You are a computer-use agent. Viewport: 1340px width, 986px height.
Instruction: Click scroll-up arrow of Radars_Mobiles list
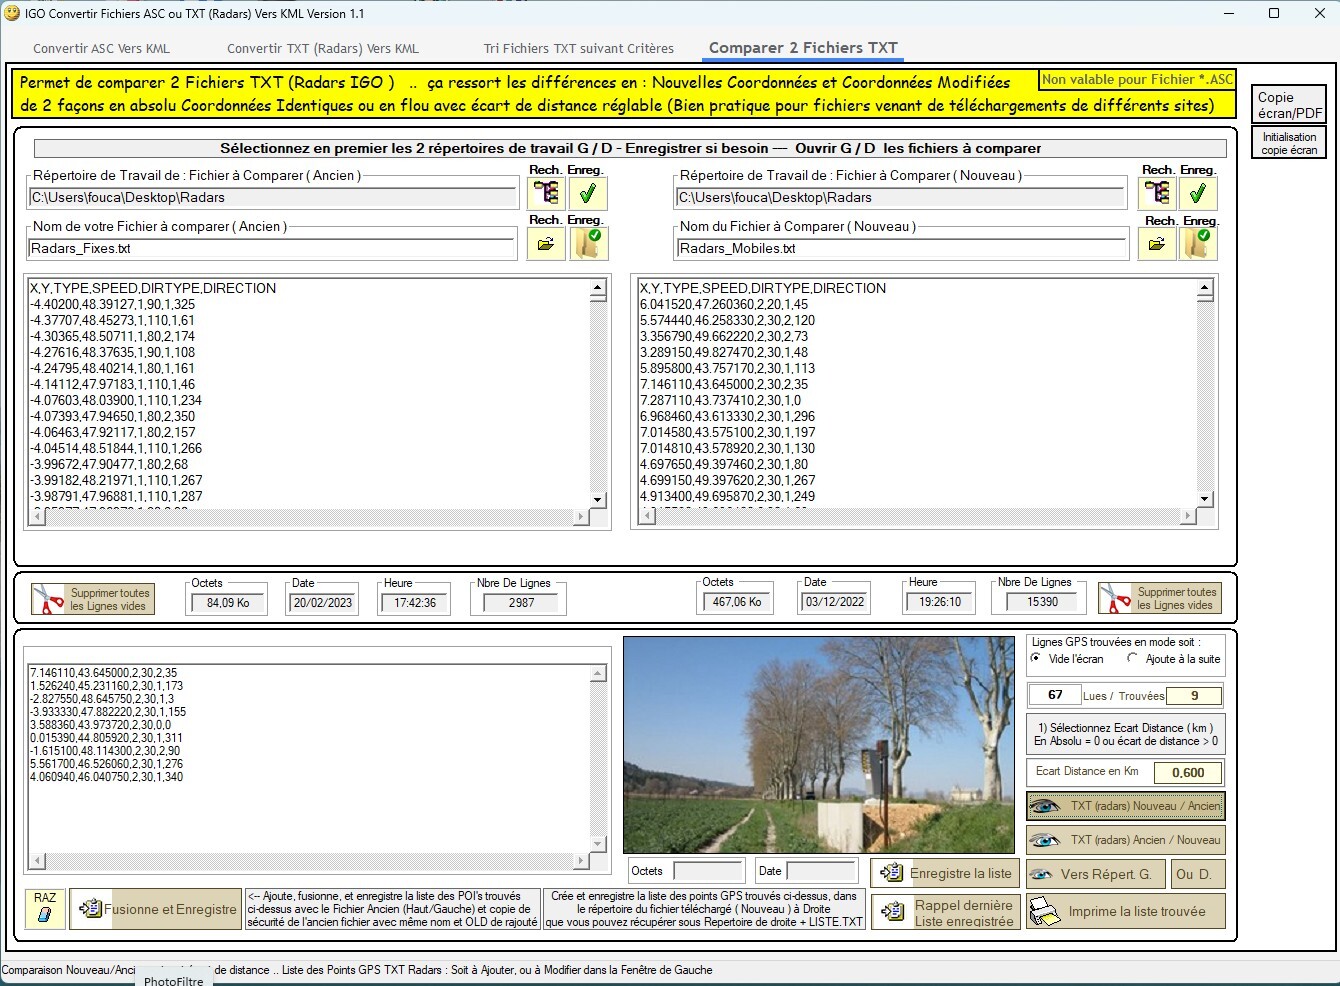[1205, 289]
